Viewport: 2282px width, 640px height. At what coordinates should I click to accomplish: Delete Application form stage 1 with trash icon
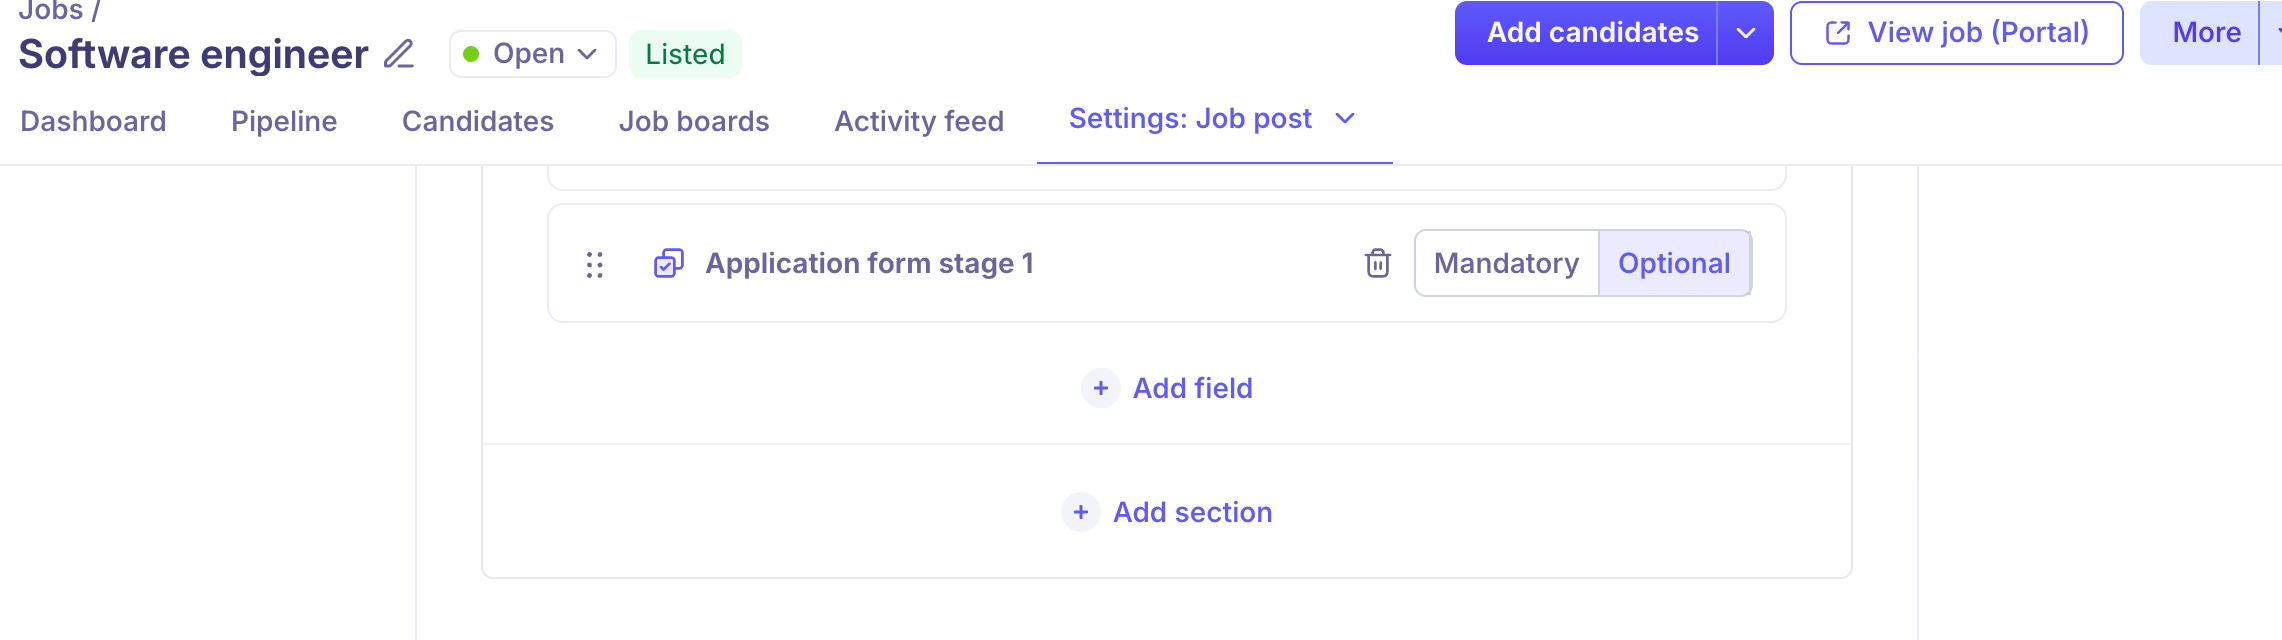coord(1378,263)
